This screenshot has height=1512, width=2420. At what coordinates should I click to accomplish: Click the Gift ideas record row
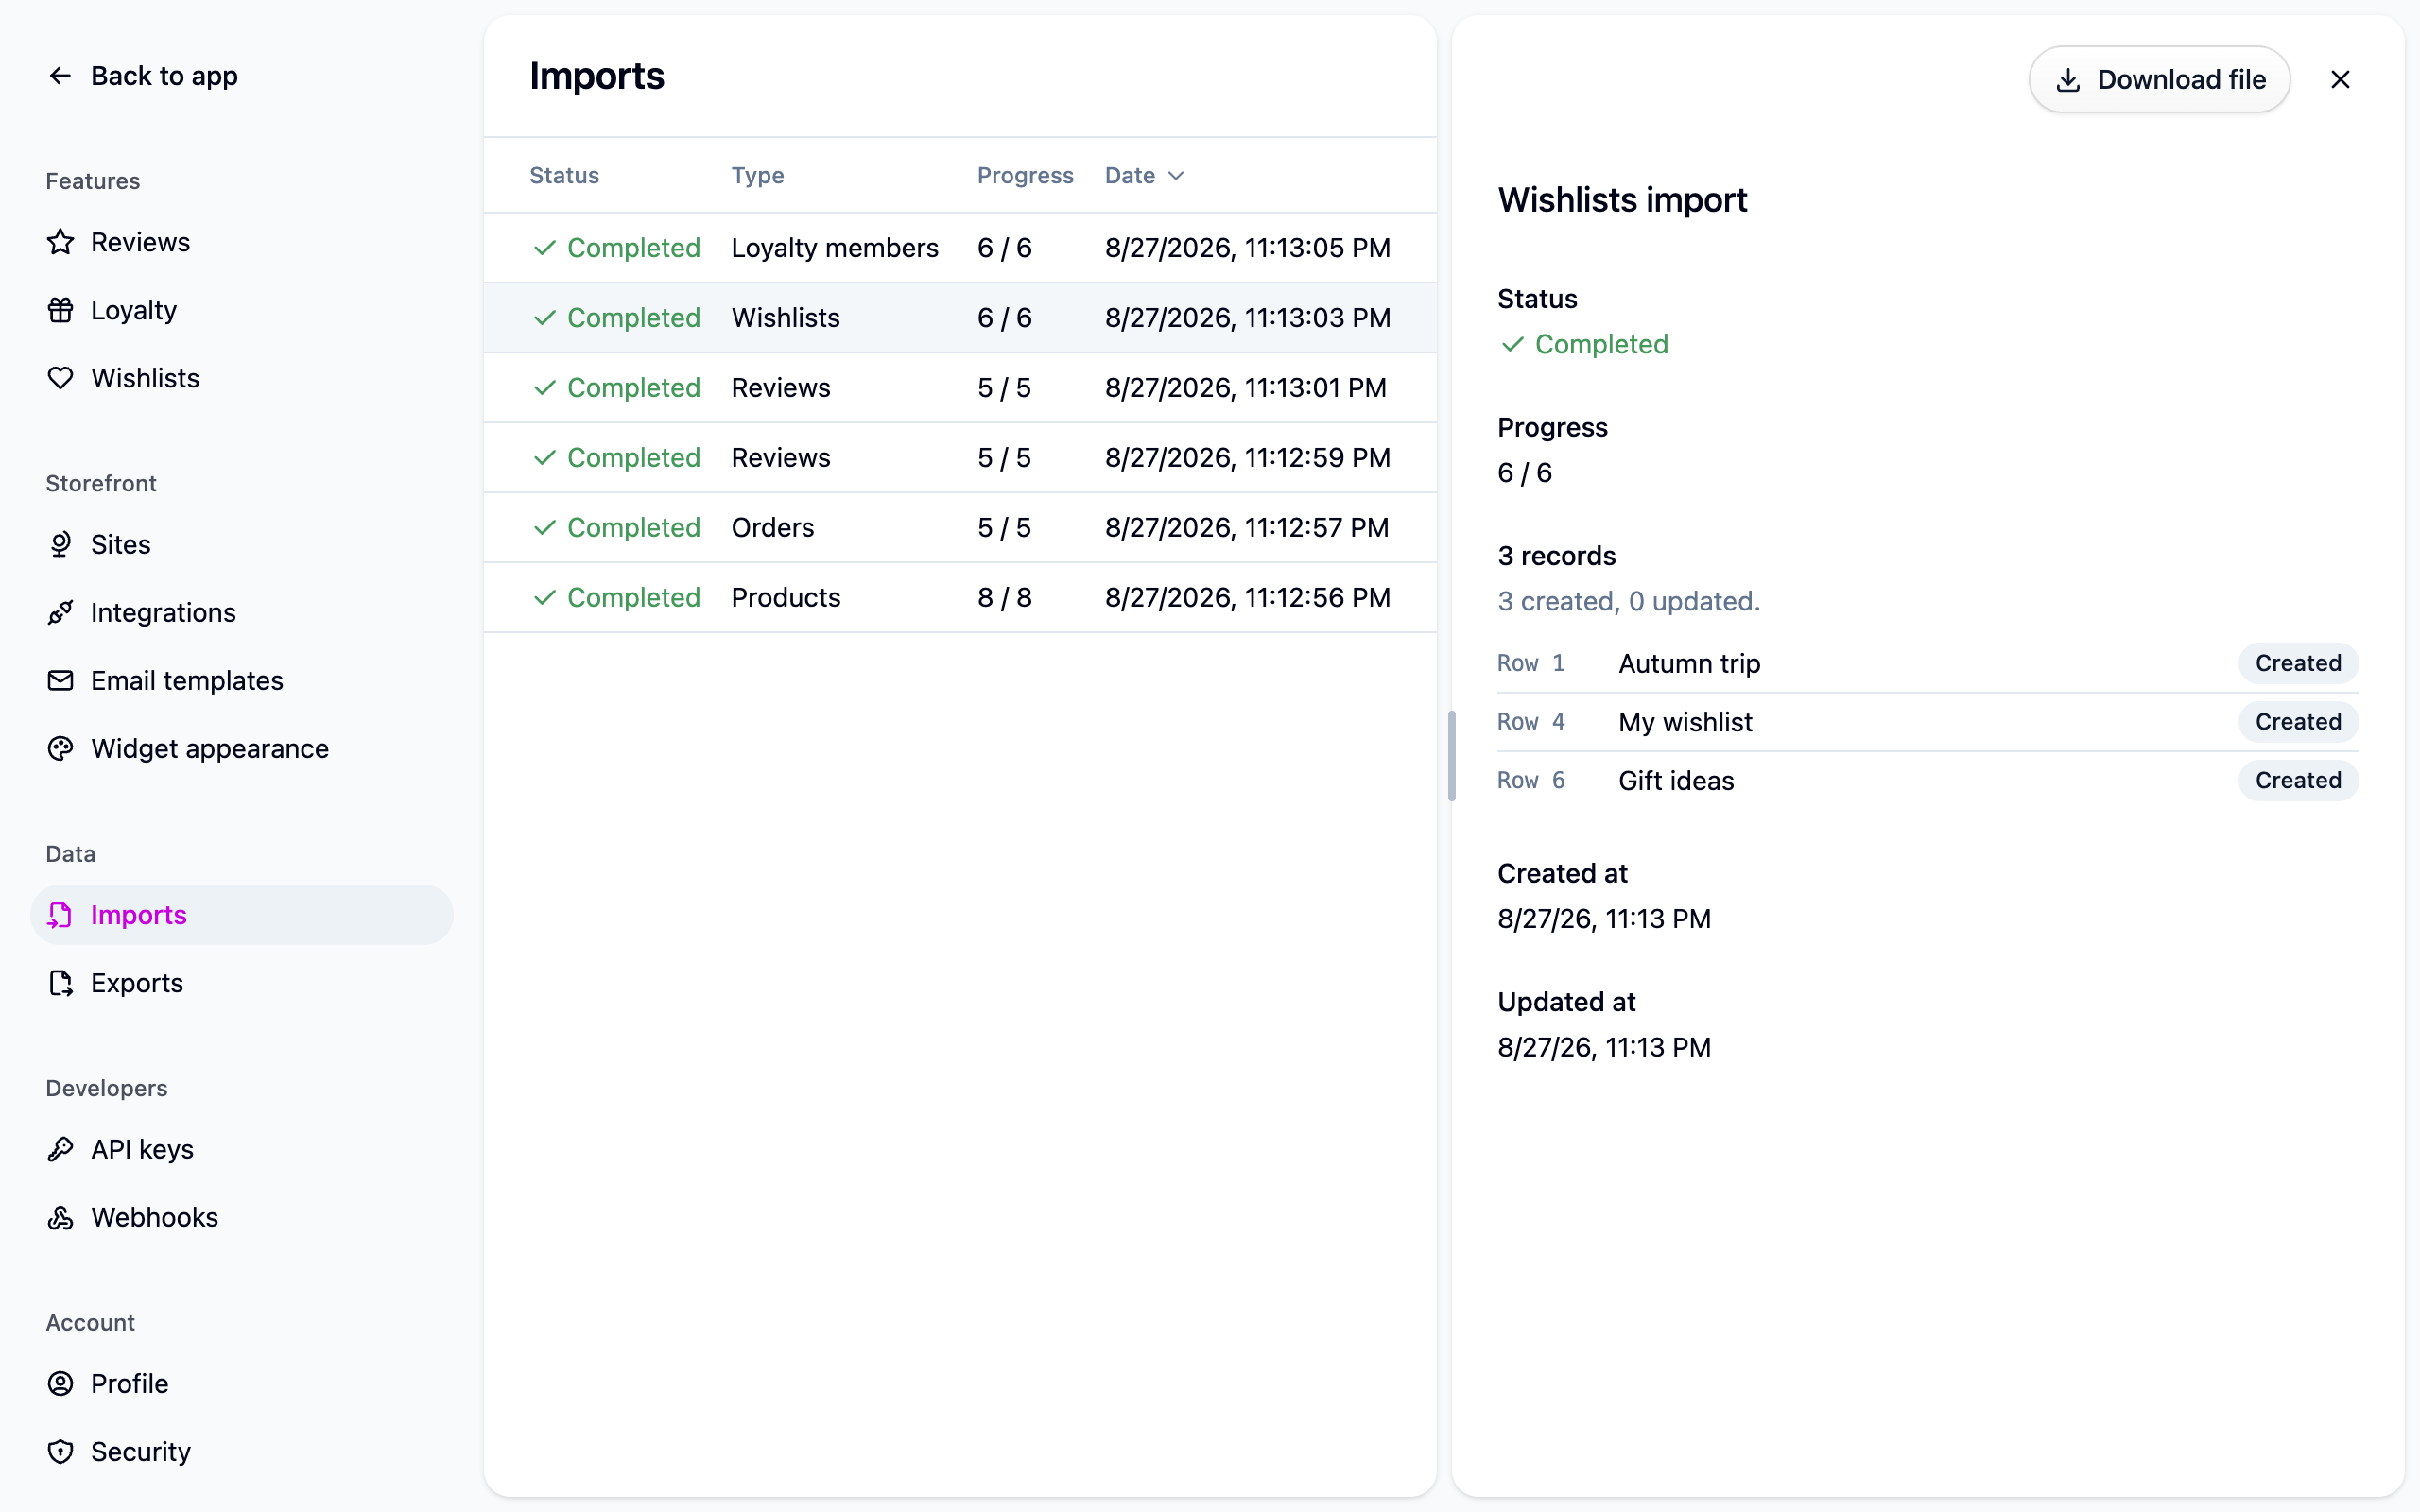click(x=1928, y=780)
